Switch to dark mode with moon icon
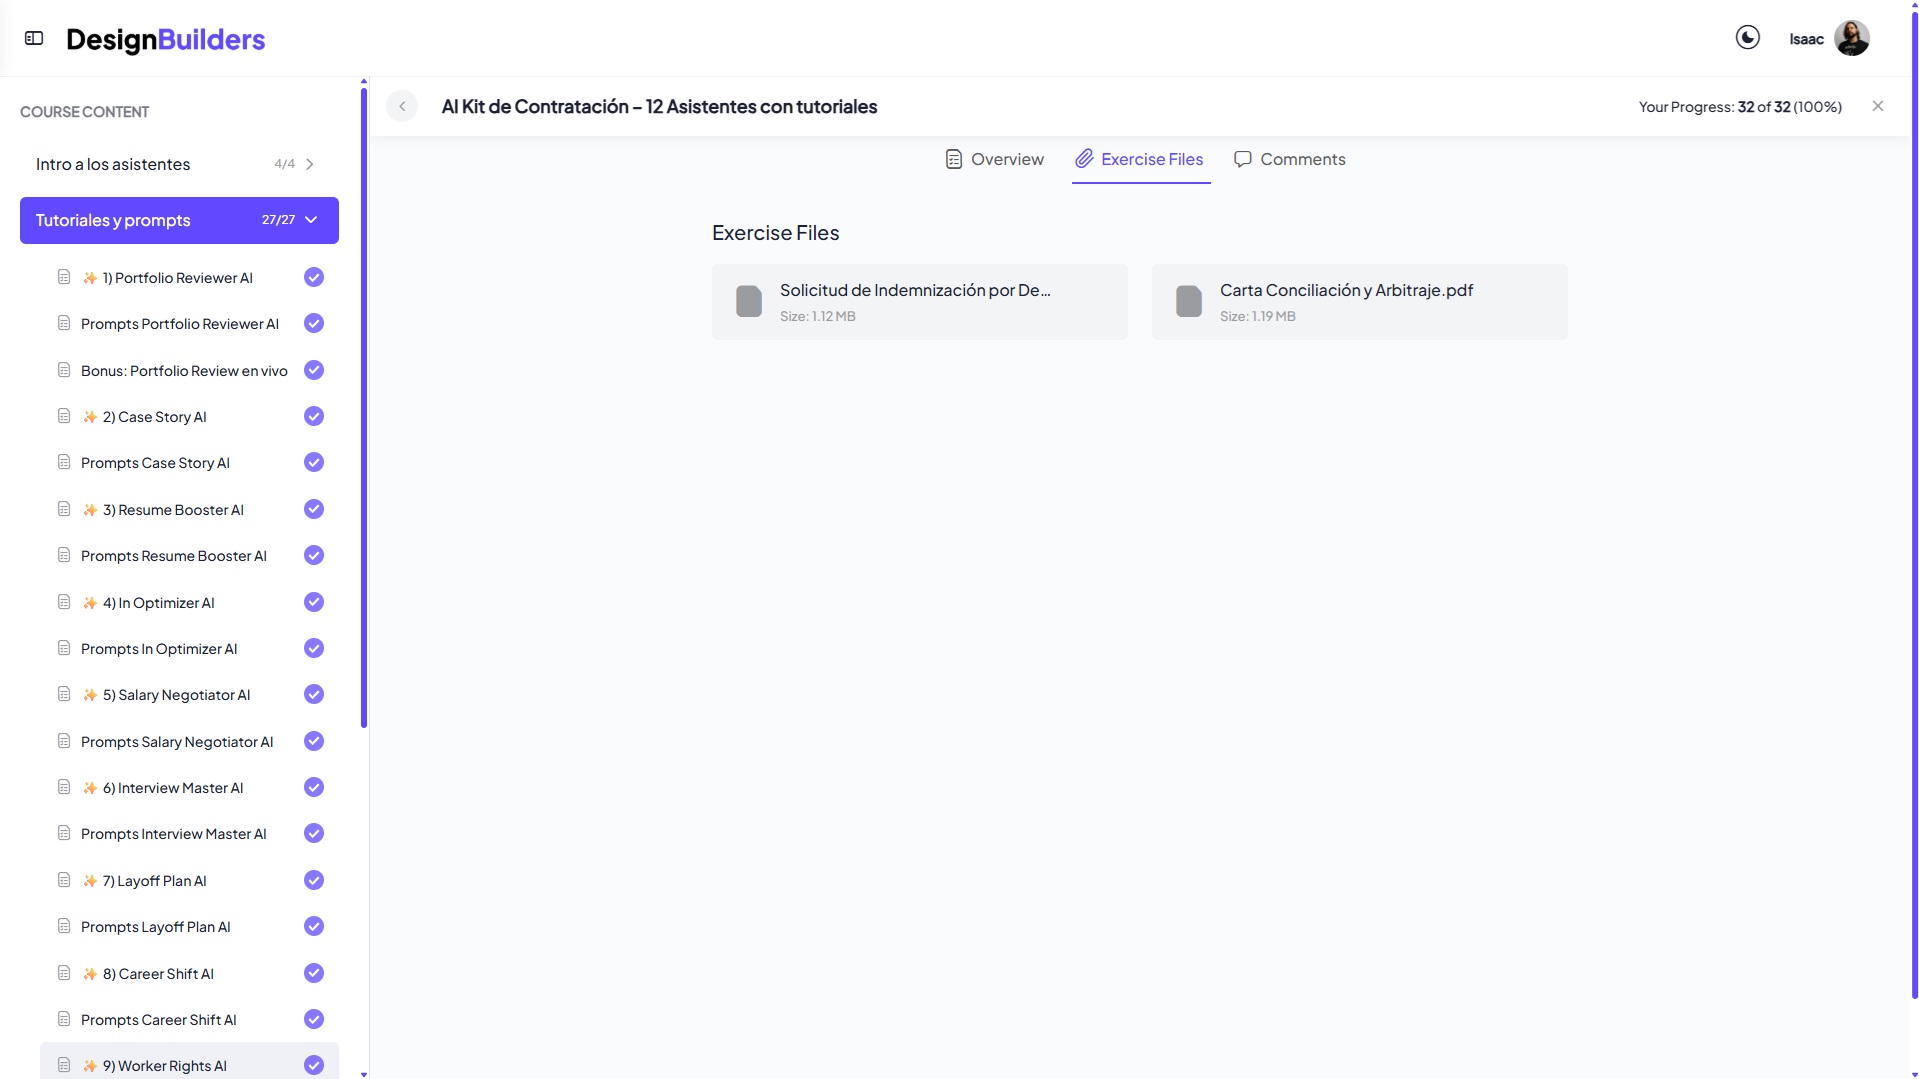The image size is (1919, 1079). [x=1747, y=38]
